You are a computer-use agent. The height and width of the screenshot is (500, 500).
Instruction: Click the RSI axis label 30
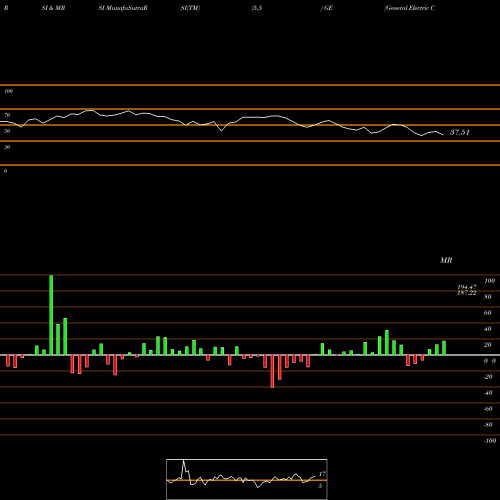7,147
